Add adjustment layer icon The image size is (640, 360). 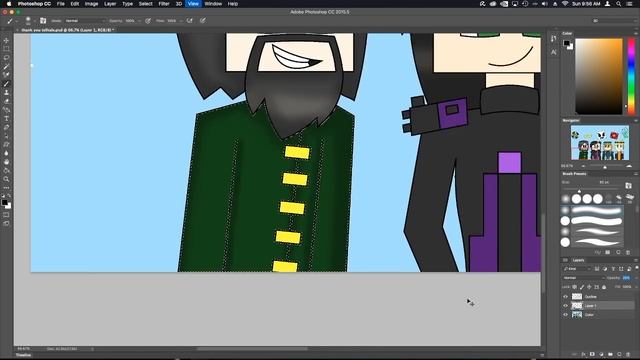click(x=601, y=354)
